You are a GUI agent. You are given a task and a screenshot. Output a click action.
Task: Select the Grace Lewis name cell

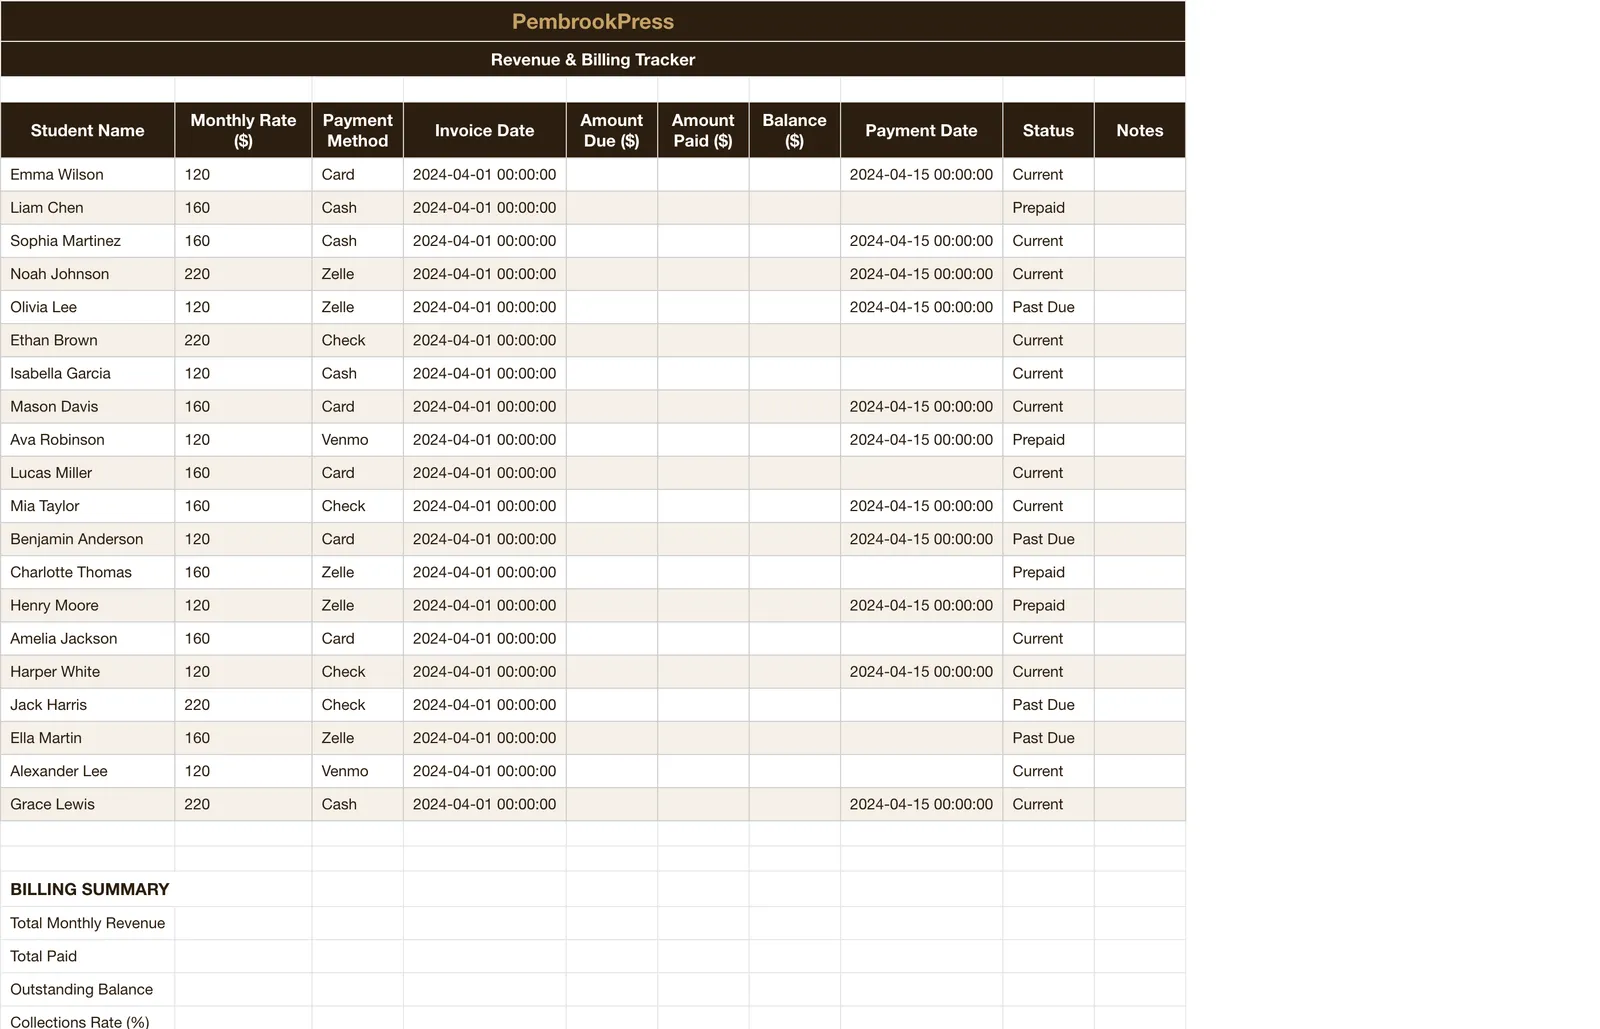click(88, 804)
